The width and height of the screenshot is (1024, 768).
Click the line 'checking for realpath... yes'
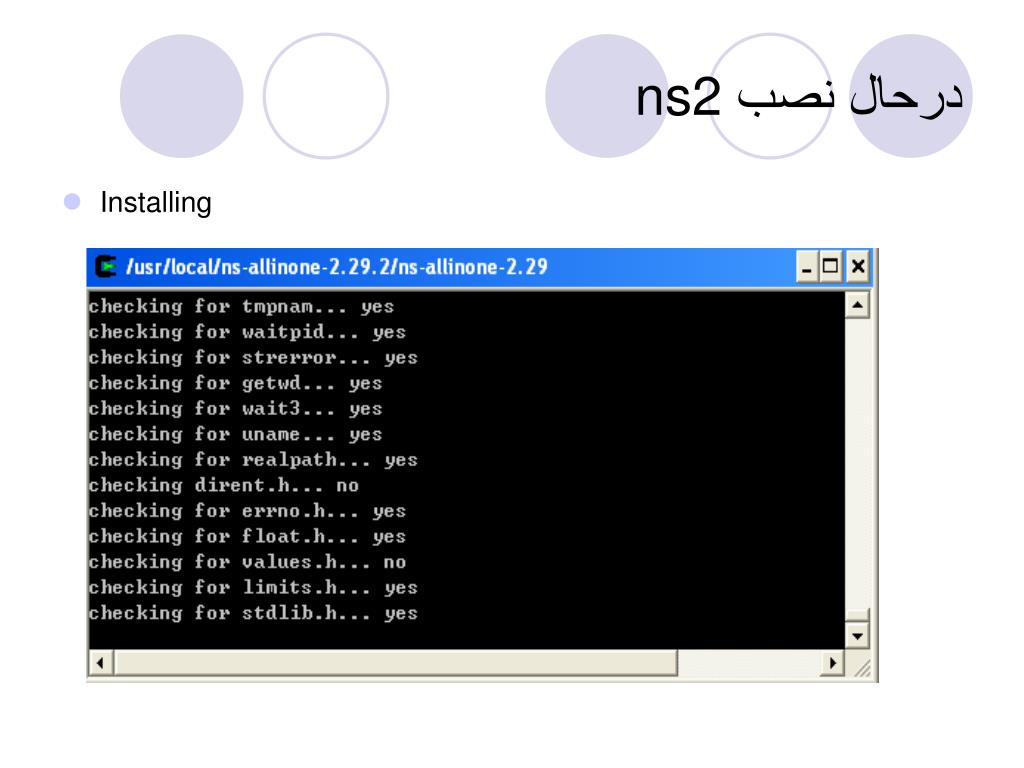[x=253, y=459]
